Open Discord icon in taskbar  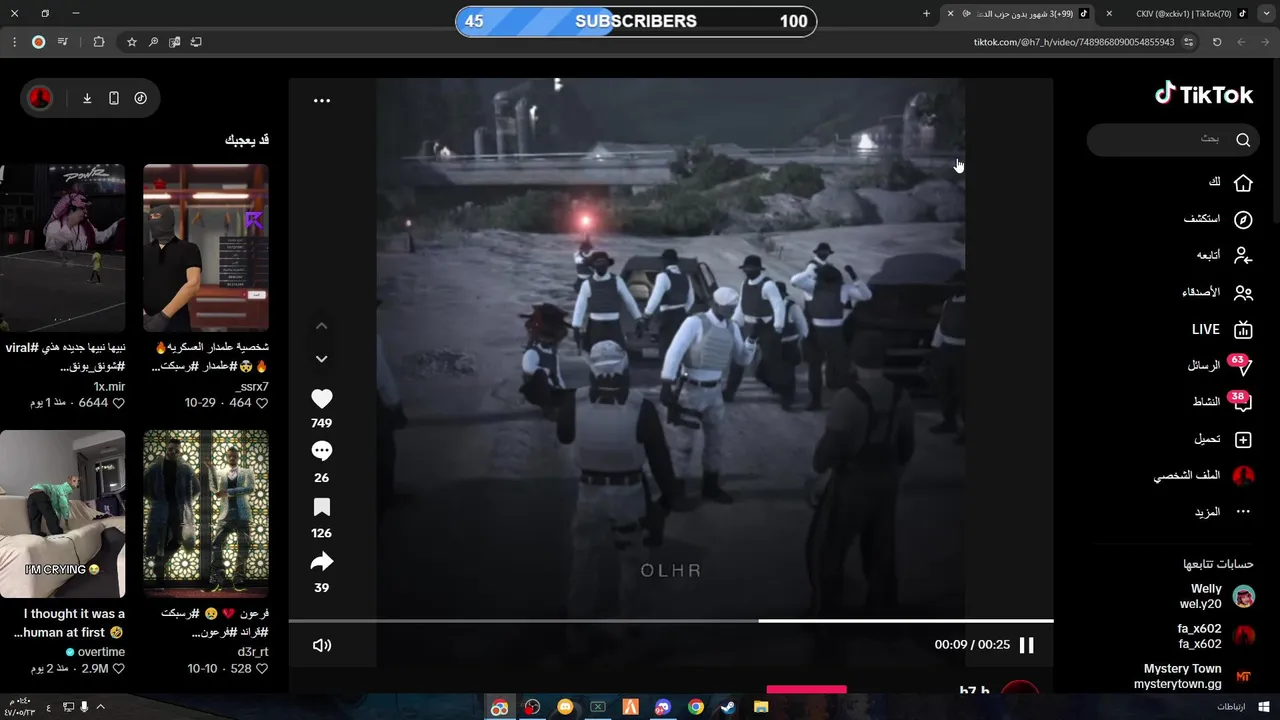click(x=663, y=707)
